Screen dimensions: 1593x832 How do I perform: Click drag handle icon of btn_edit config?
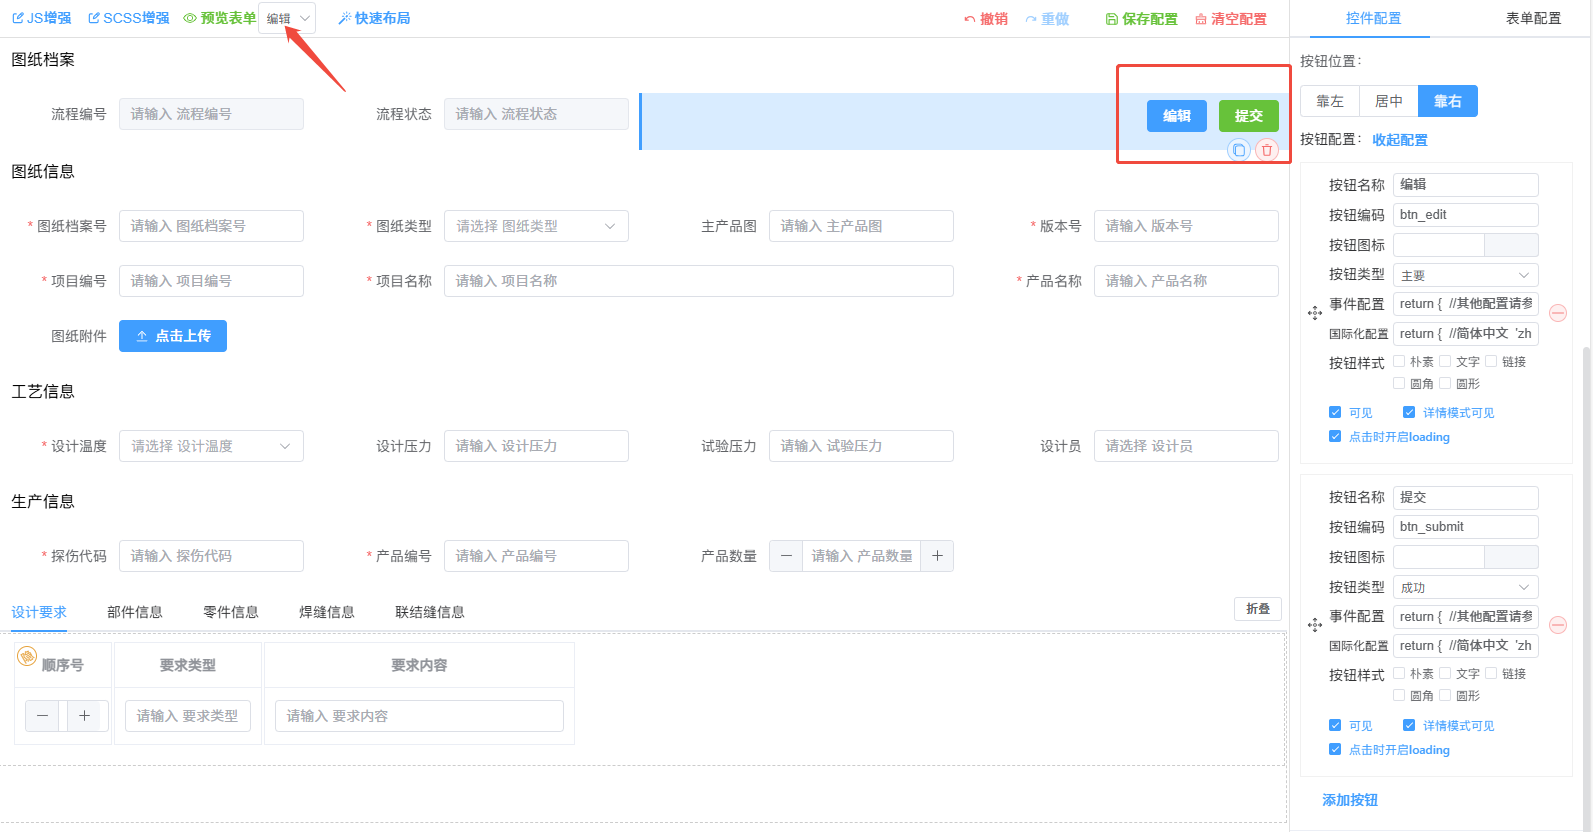click(1314, 313)
